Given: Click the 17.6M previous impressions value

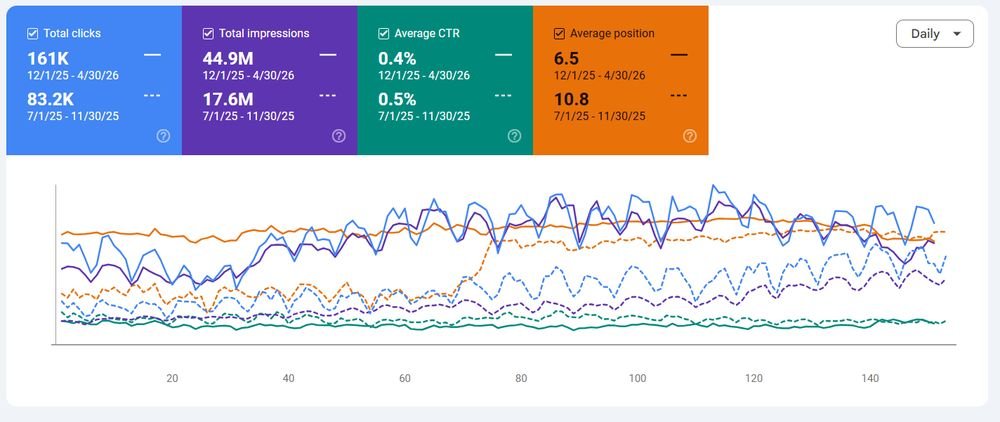Looking at the screenshot, I should tap(228, 99).
